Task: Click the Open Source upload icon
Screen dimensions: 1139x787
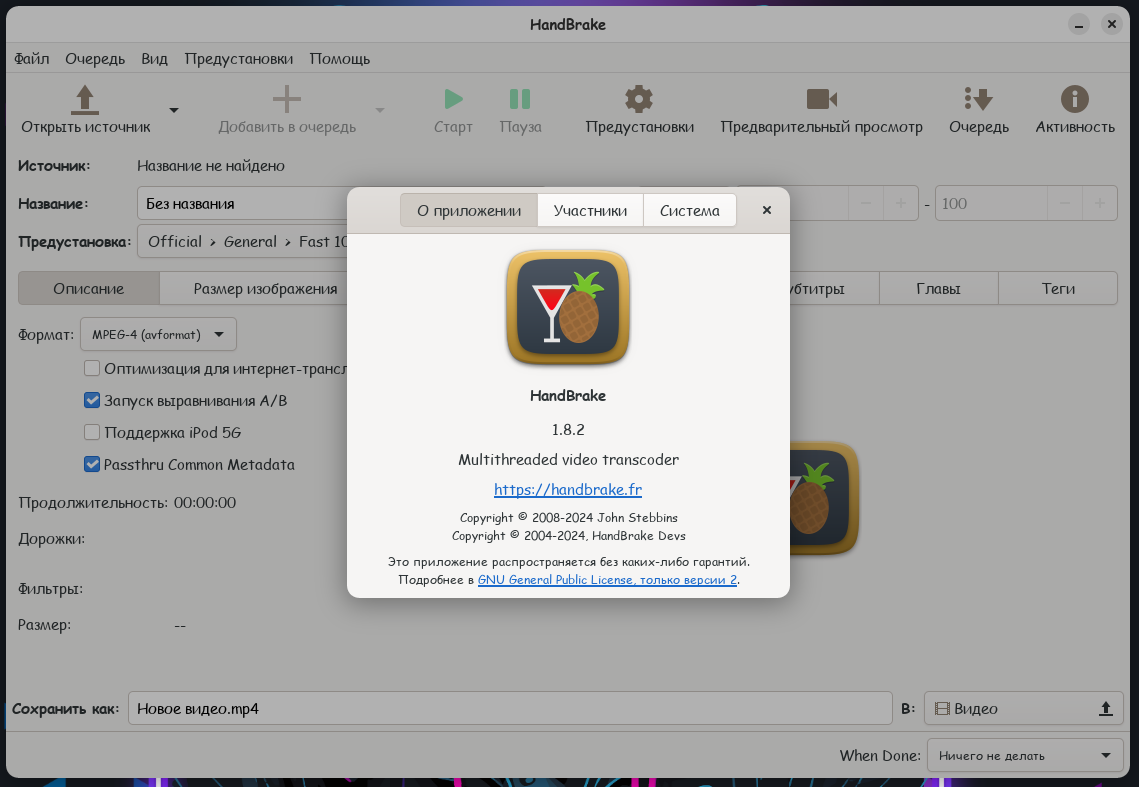Action: 85,100
